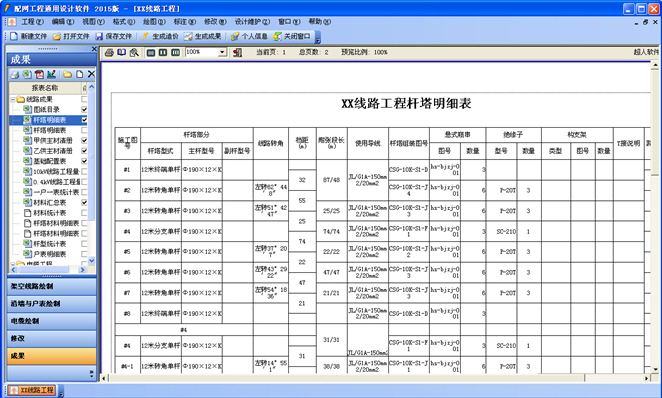662x398 pixels.
Task: Collapse the 线路成果 tree folder
Action: coord(13,100)
